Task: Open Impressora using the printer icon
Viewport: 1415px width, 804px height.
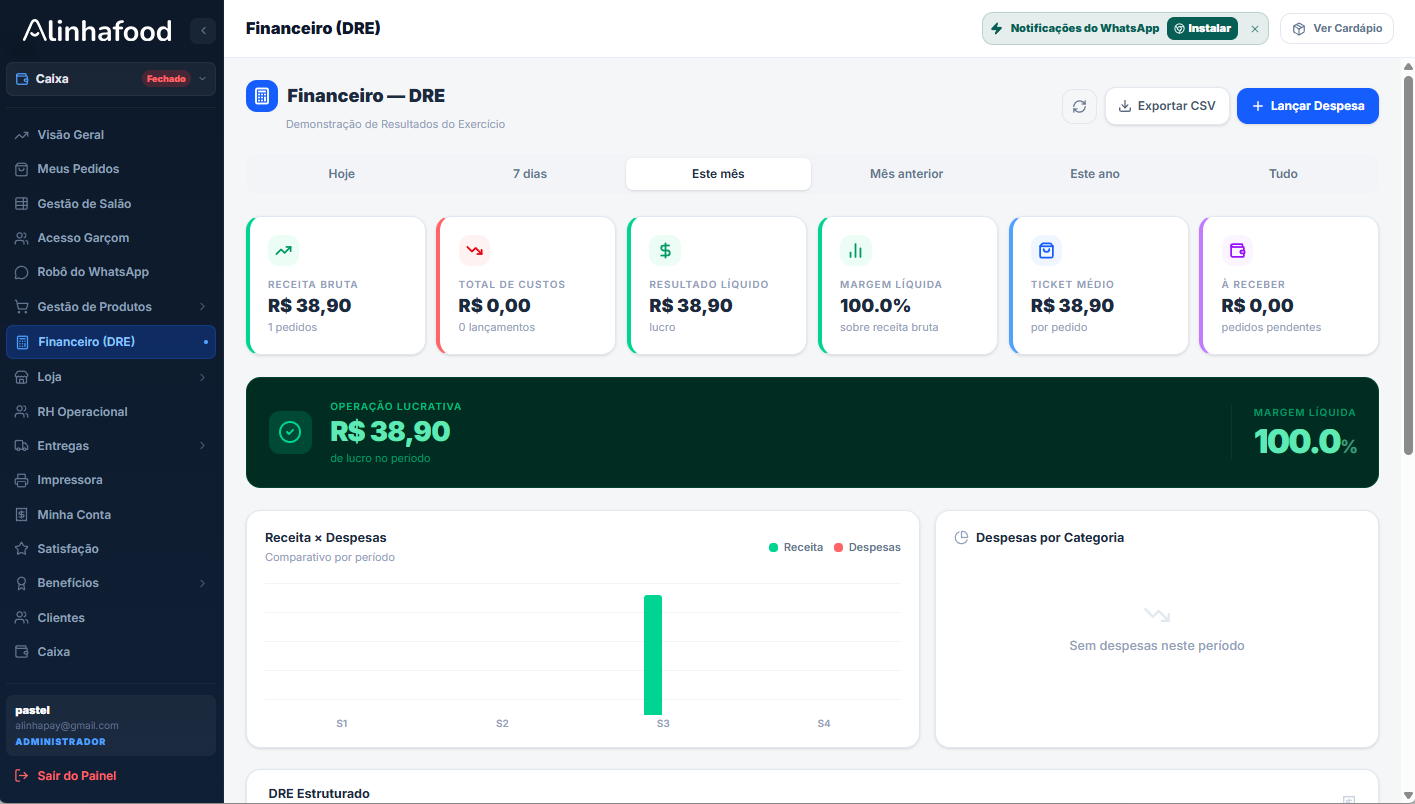Action: click(x=23, y=479)
